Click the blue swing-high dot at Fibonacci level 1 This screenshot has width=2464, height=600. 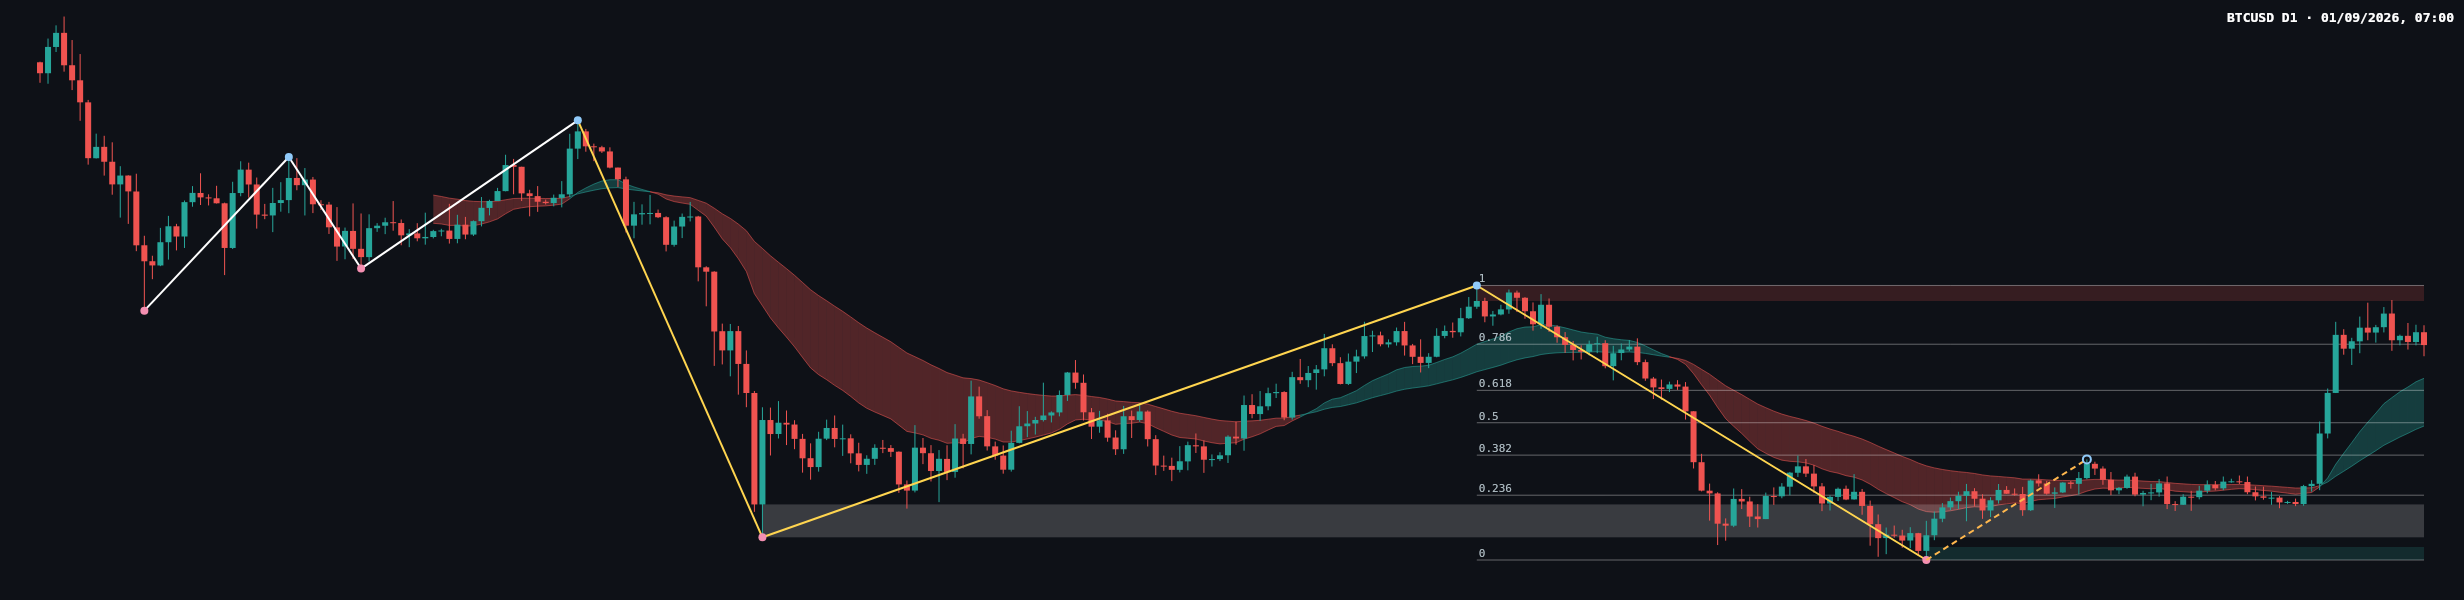coord(1477,286)
